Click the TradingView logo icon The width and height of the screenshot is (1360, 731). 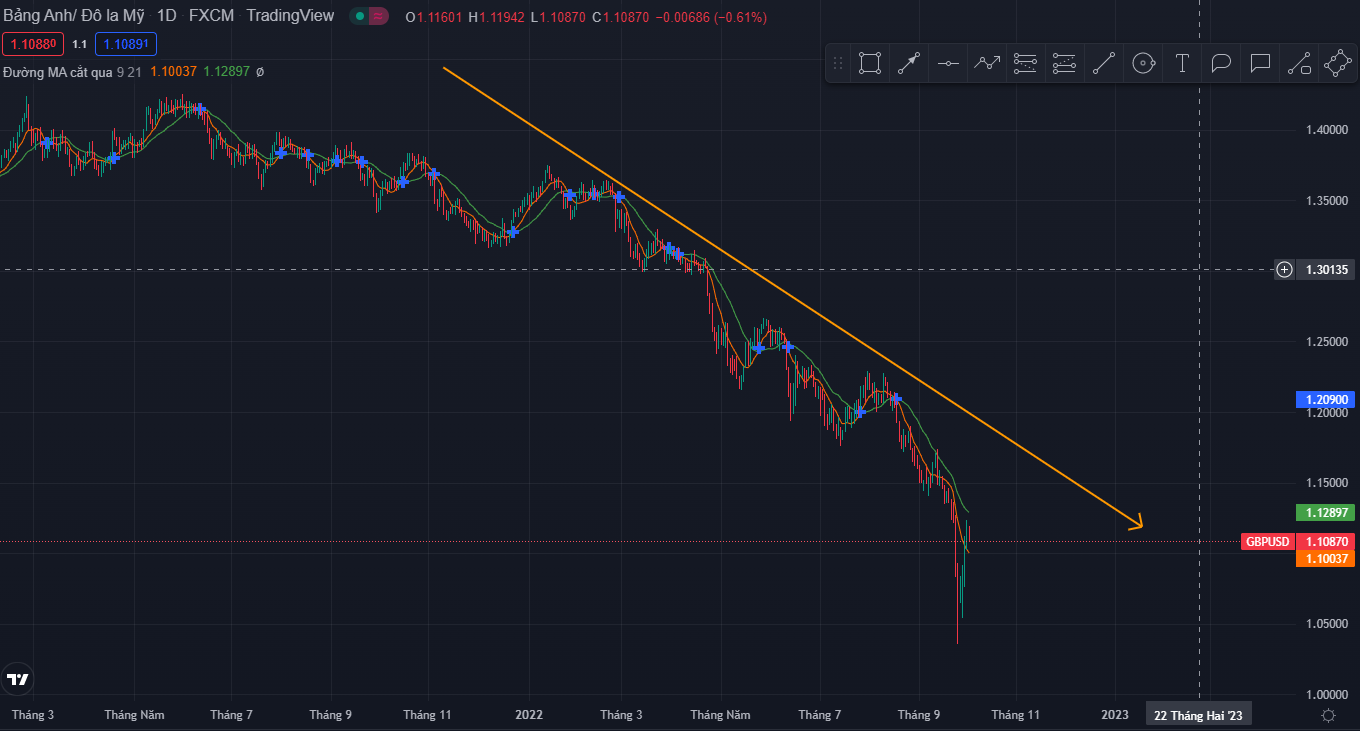(17, 680)
